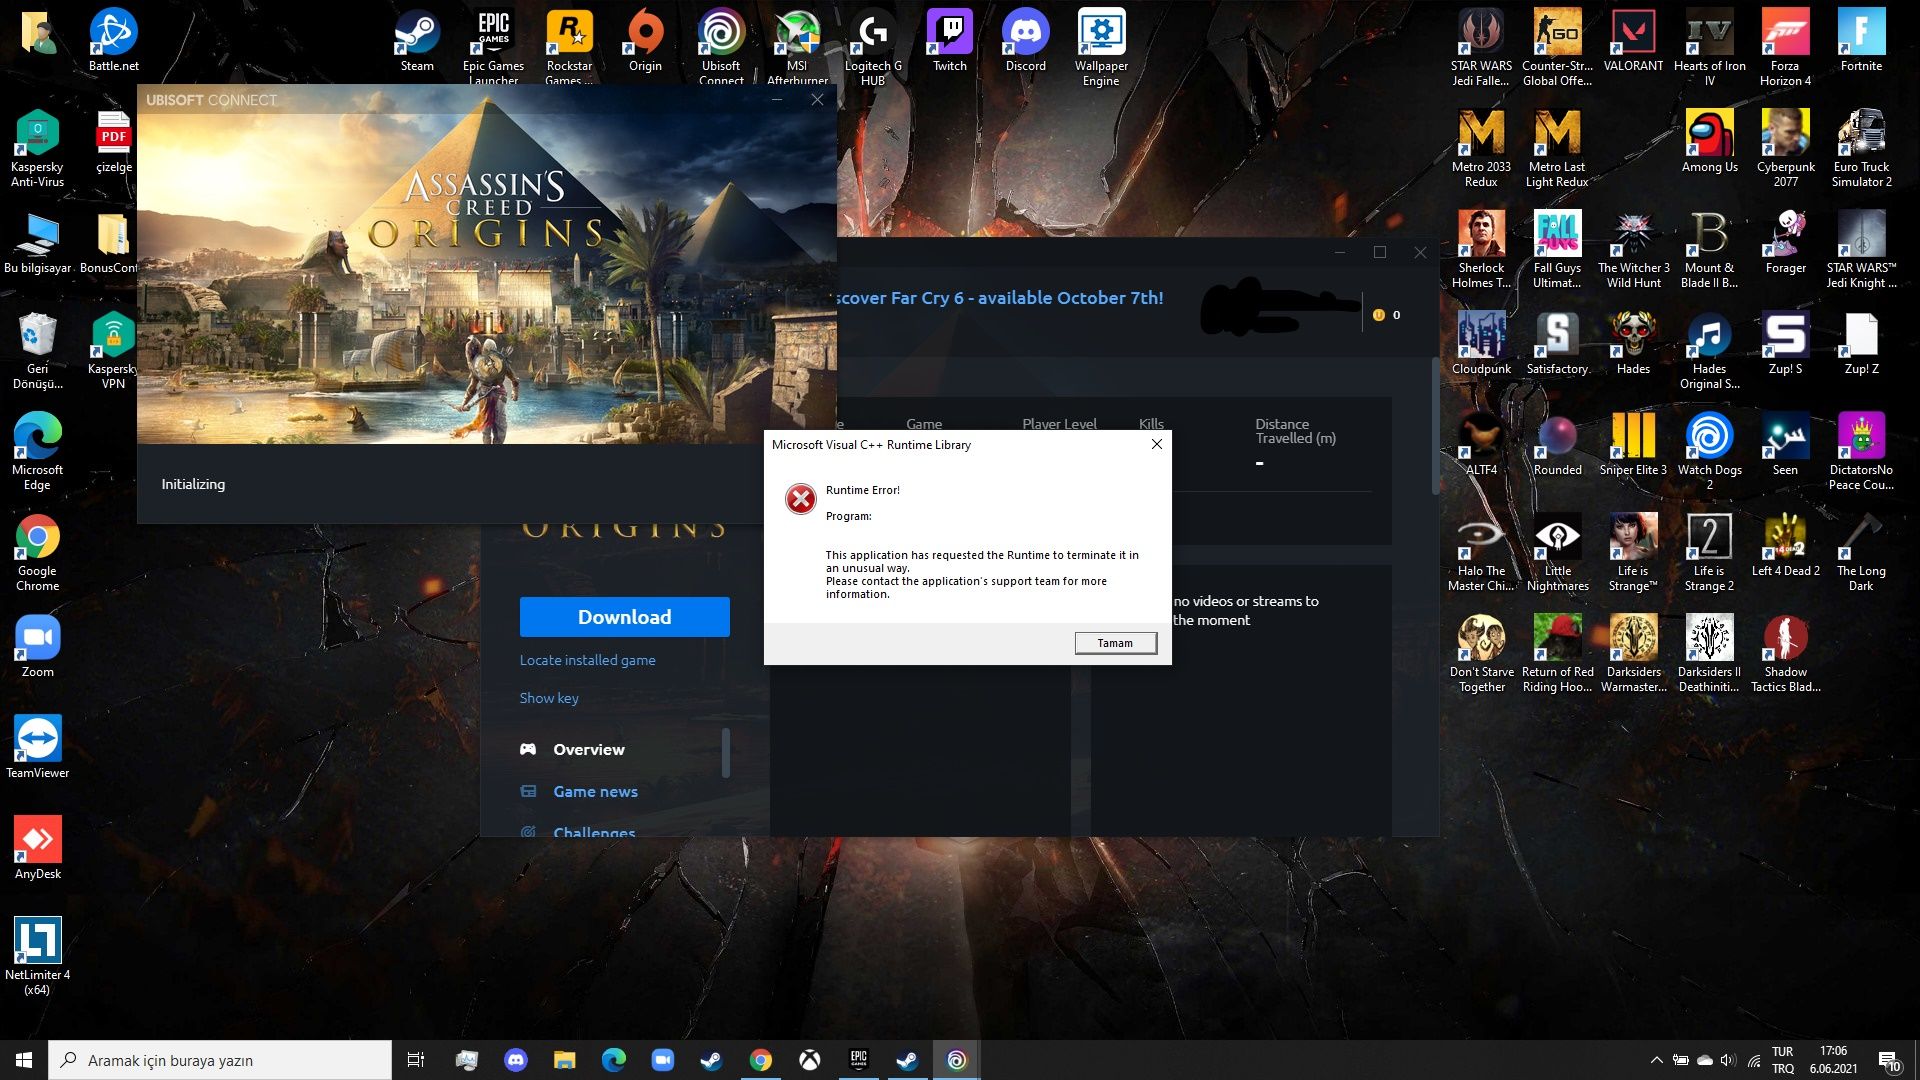Close the Runtime Library error dialog
The height and width of the screenshot is (1080, 1920).
1156,445
